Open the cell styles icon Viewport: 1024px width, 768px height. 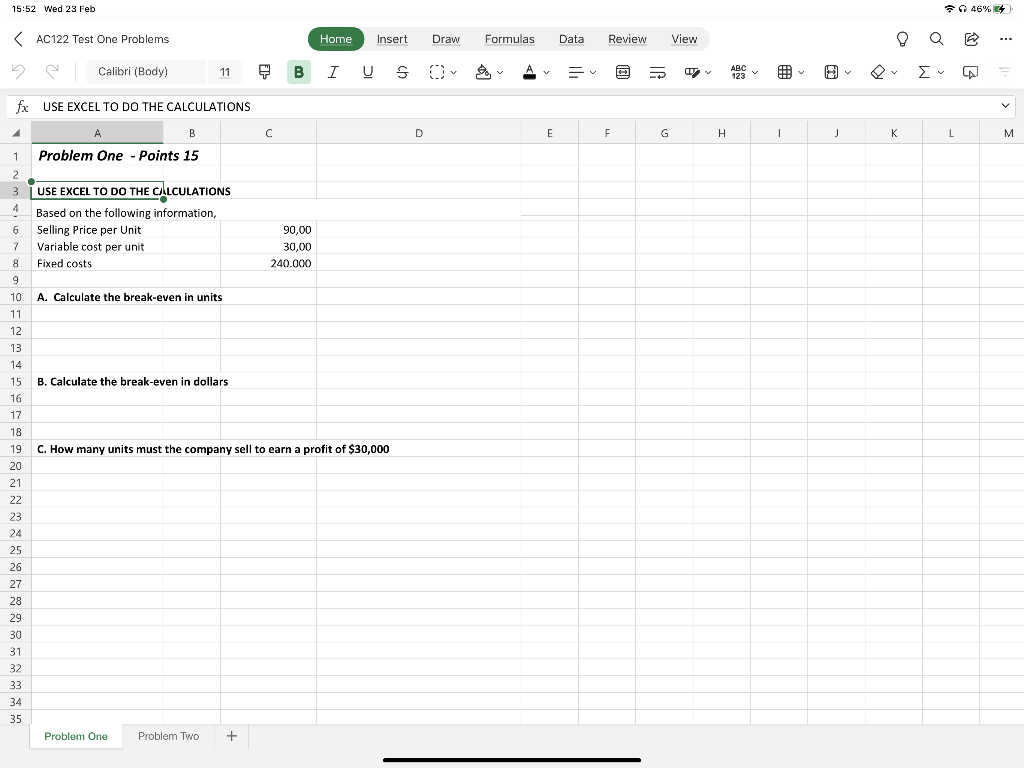[x=692, y=72]
